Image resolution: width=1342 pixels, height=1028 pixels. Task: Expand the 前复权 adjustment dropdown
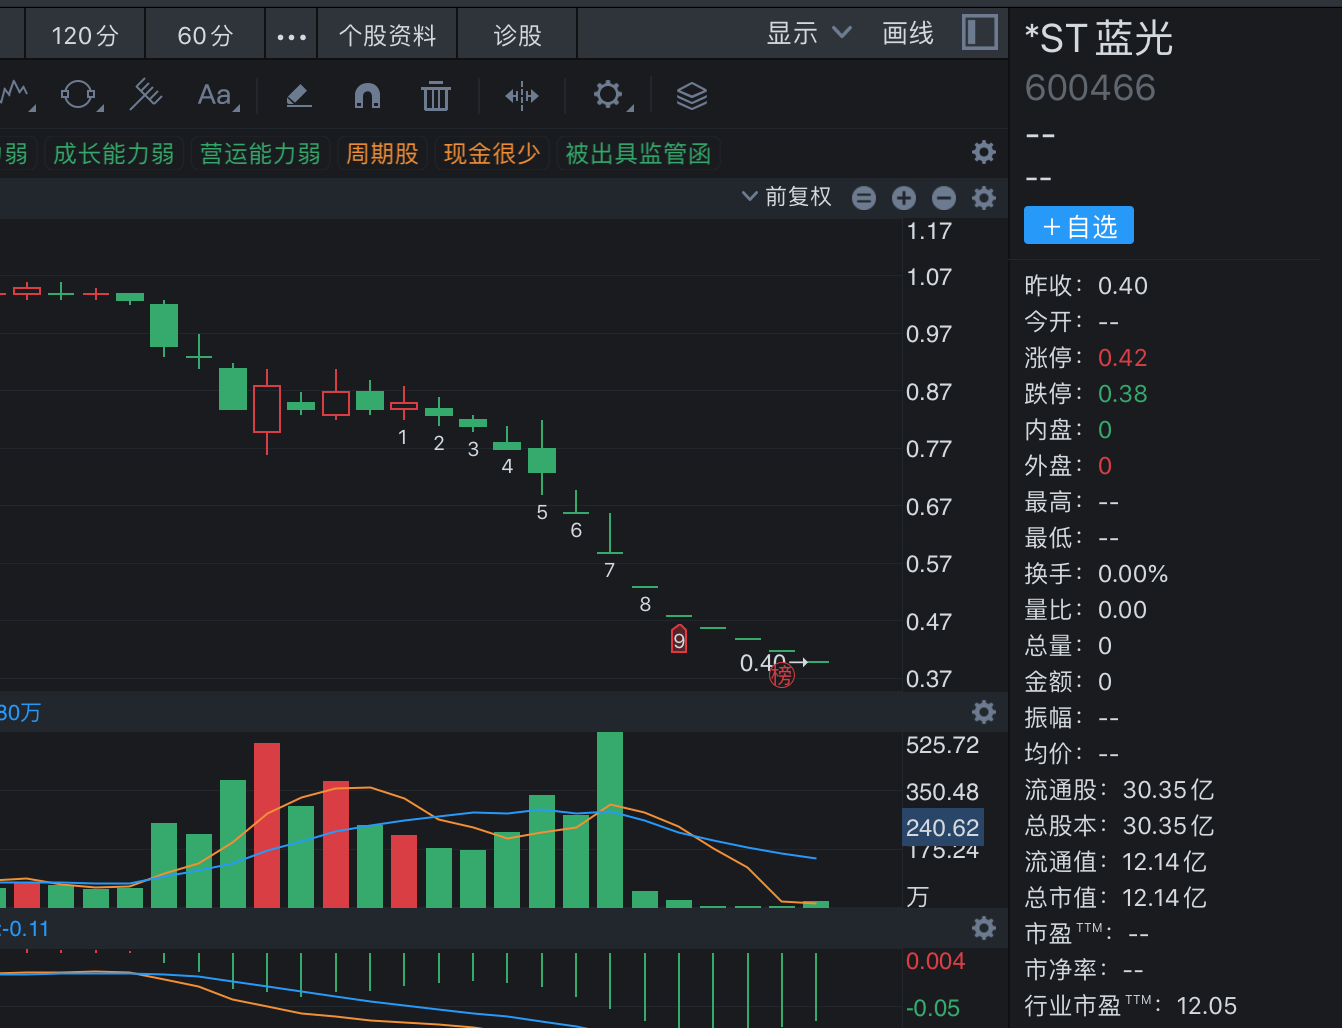787,197
